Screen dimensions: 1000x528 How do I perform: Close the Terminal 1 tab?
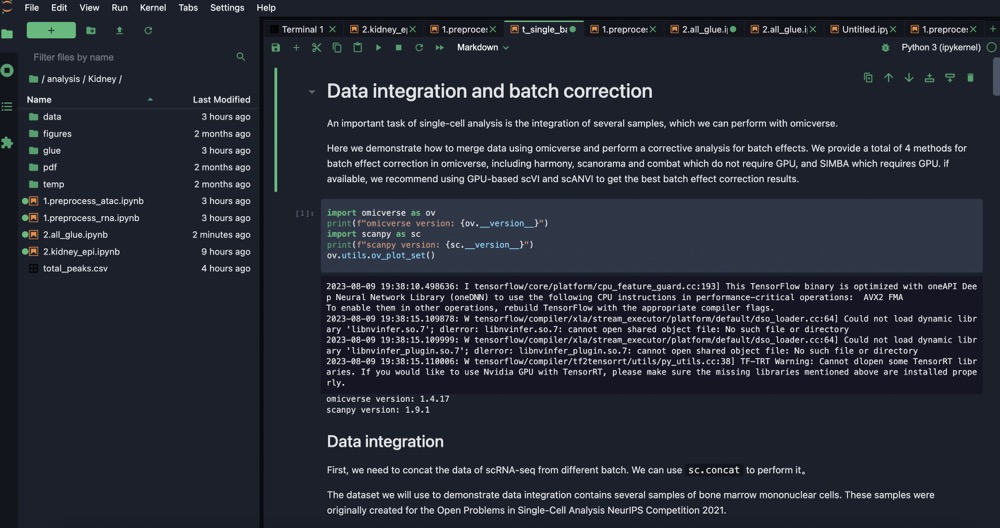(x=332, y=29)
